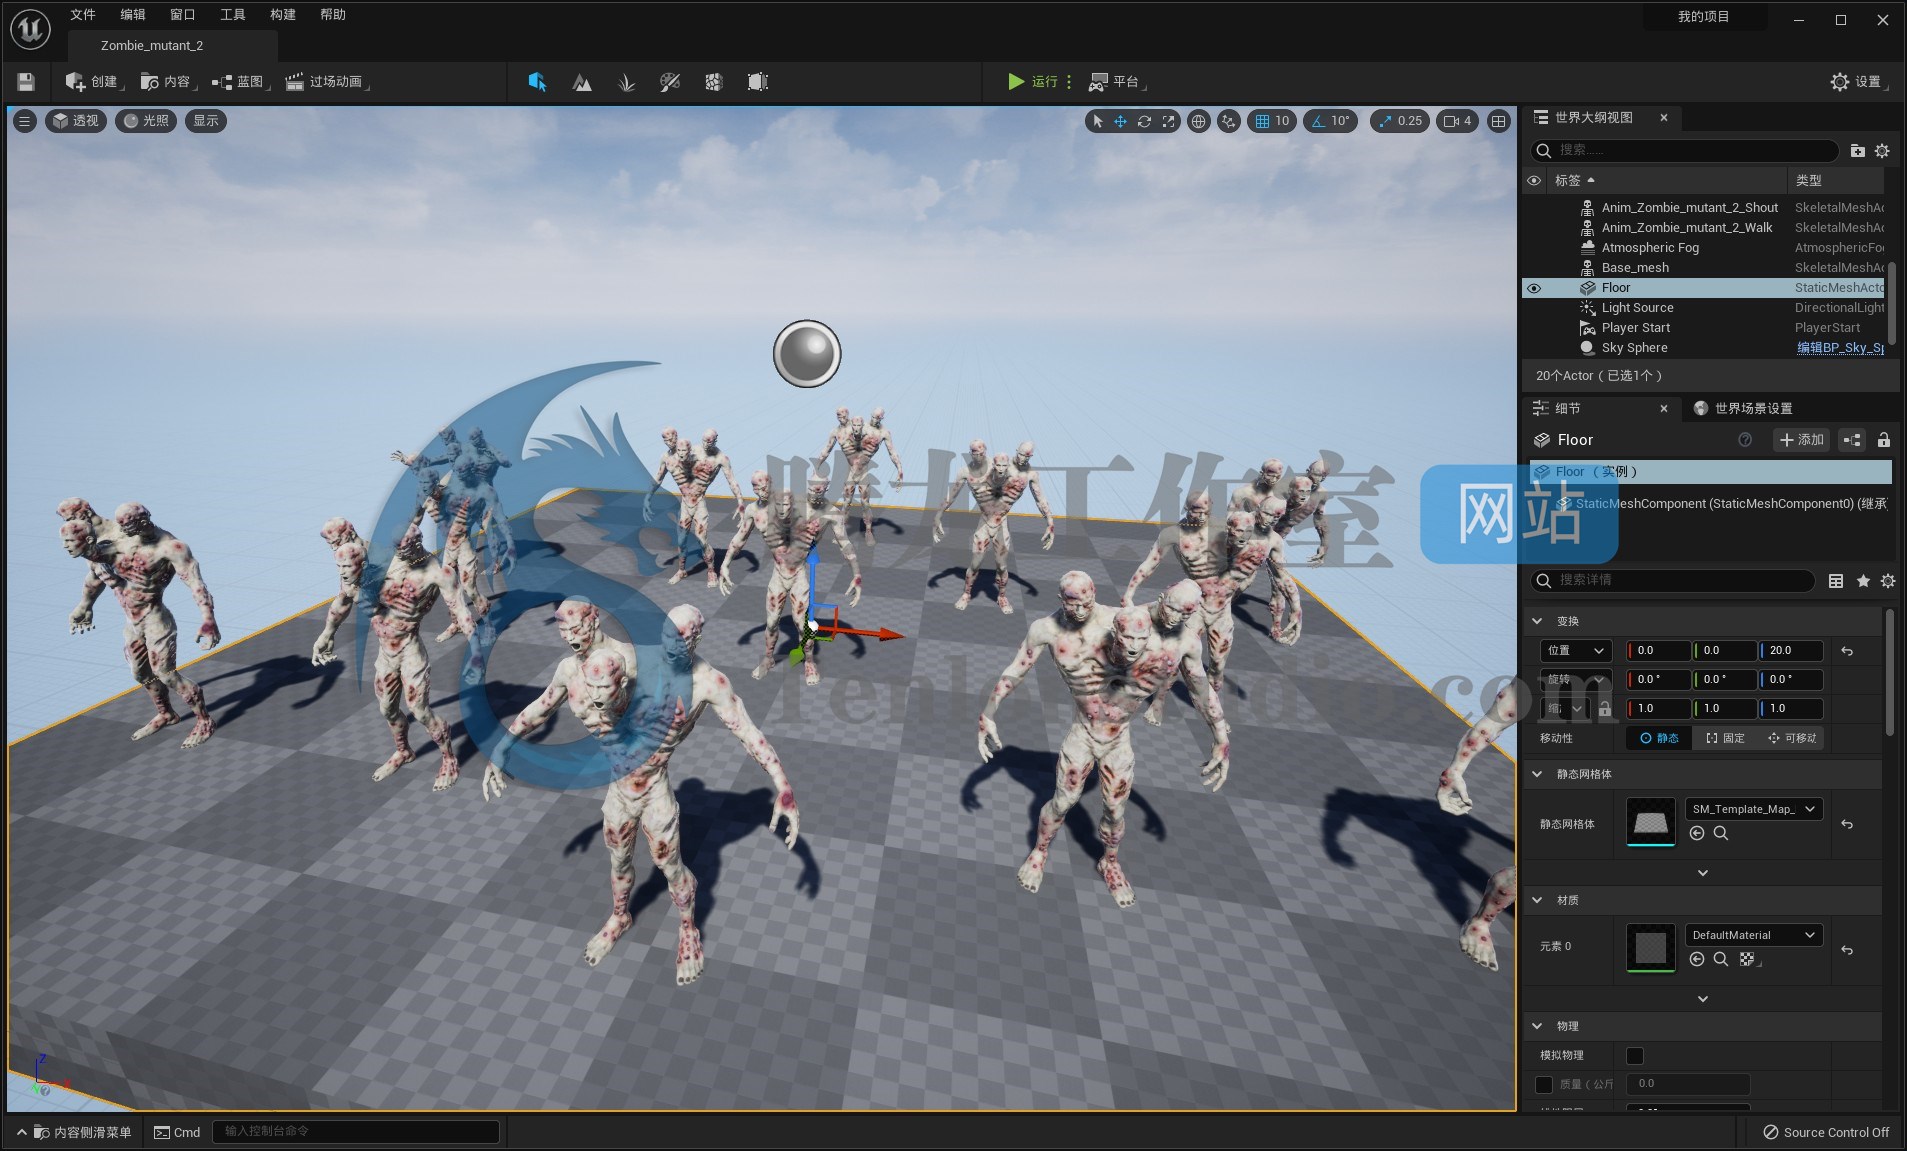
Task: Open viewport options hamburger menu
Action: [25, 121]
